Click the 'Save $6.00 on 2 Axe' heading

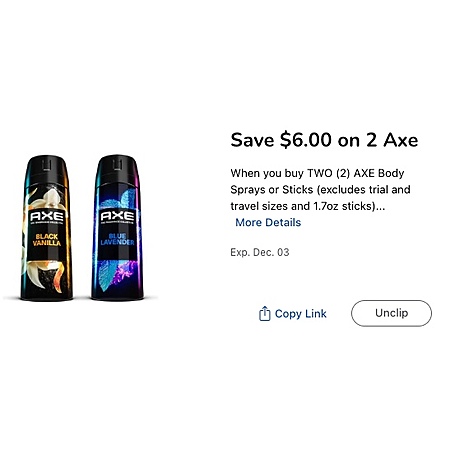(x=324, y=140)
